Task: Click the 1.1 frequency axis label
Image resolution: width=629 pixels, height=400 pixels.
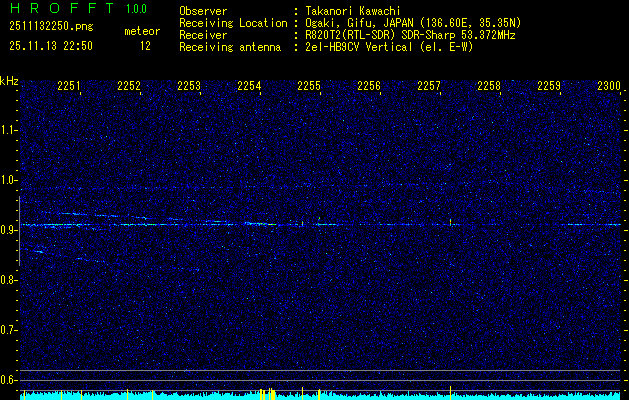Action: coord(9,130)
